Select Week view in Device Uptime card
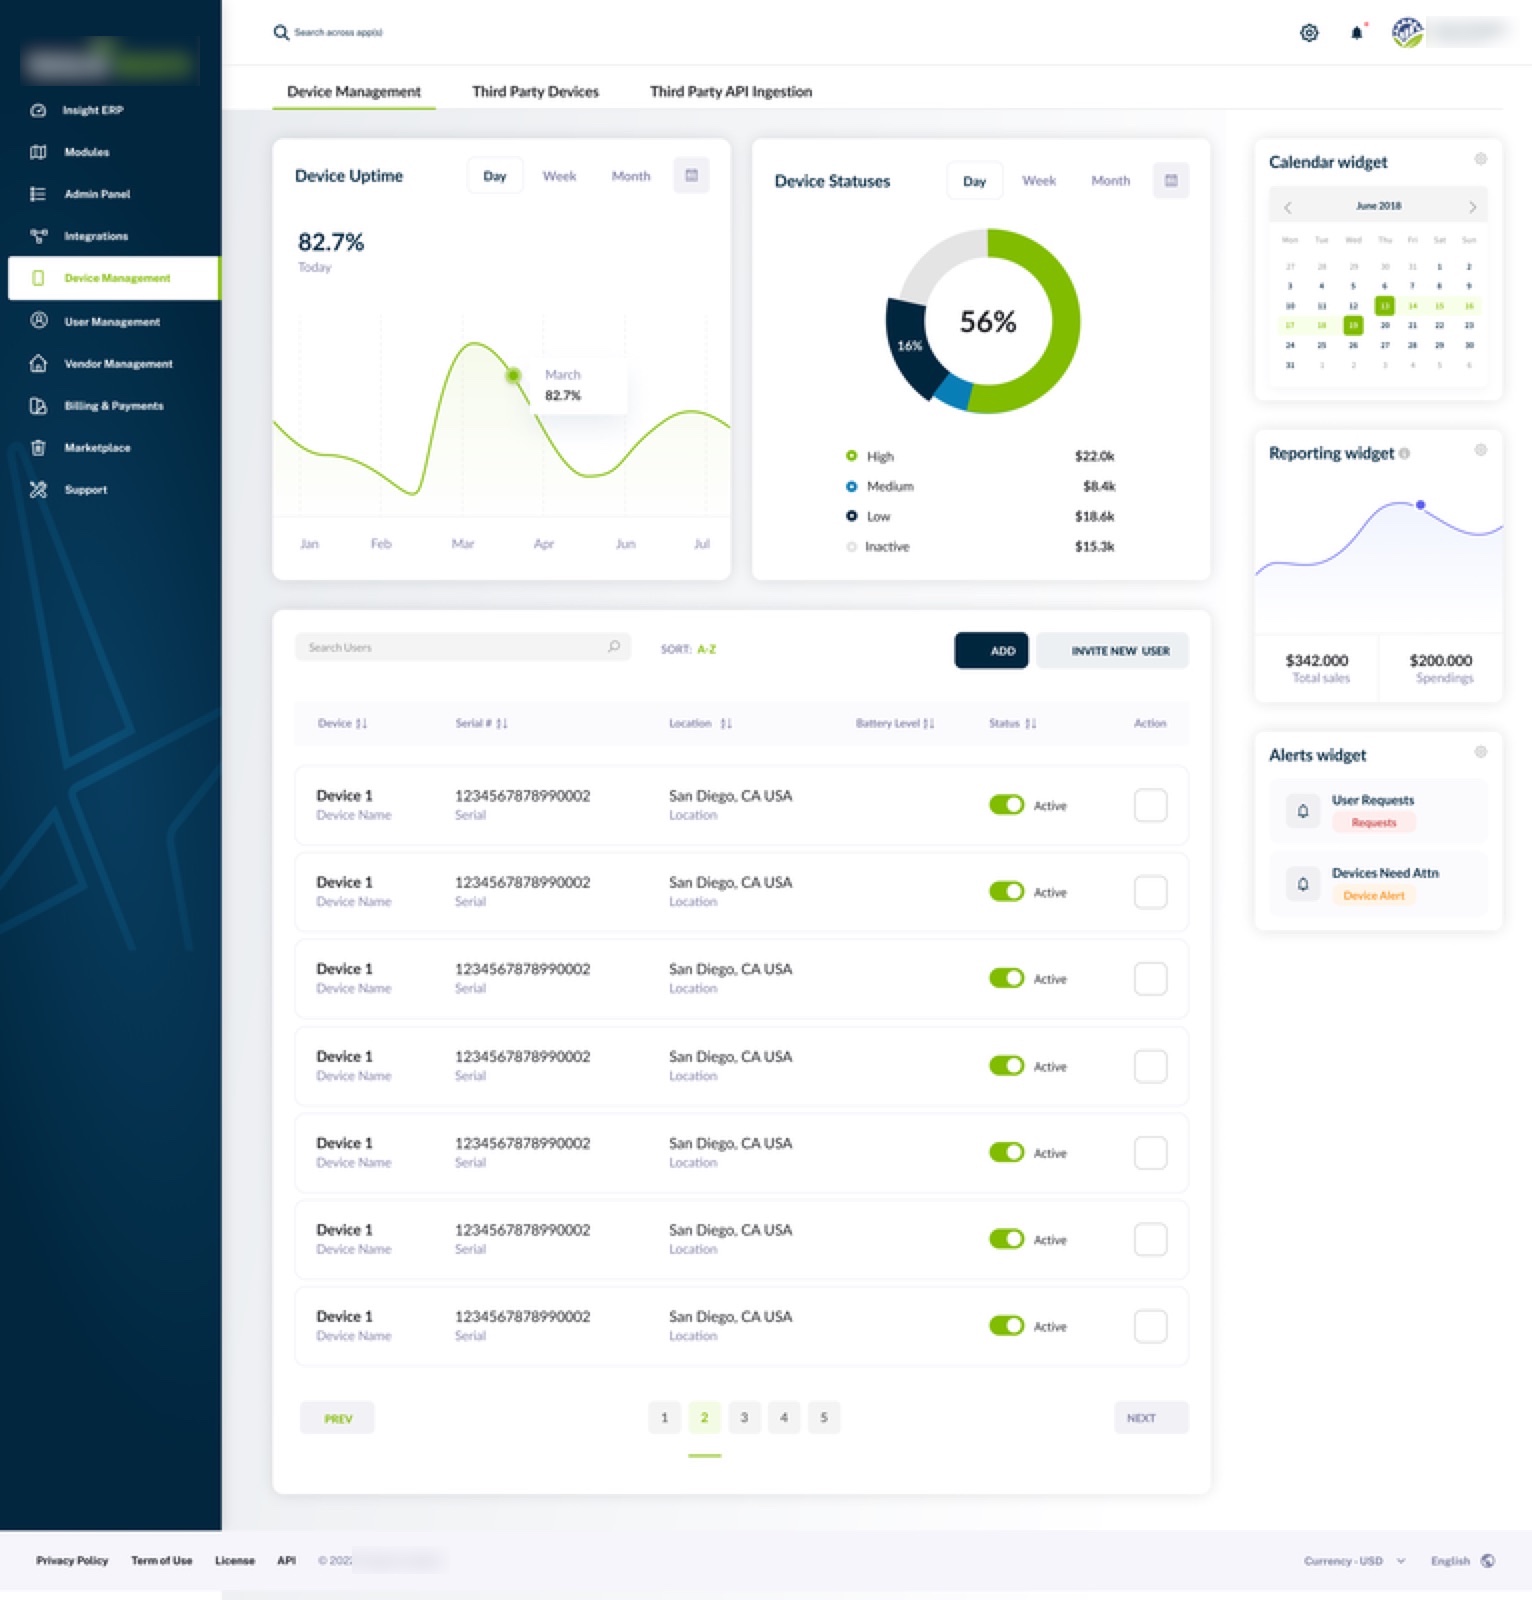This screenshot has height=1600, width=1532. (x=559, y=176)
